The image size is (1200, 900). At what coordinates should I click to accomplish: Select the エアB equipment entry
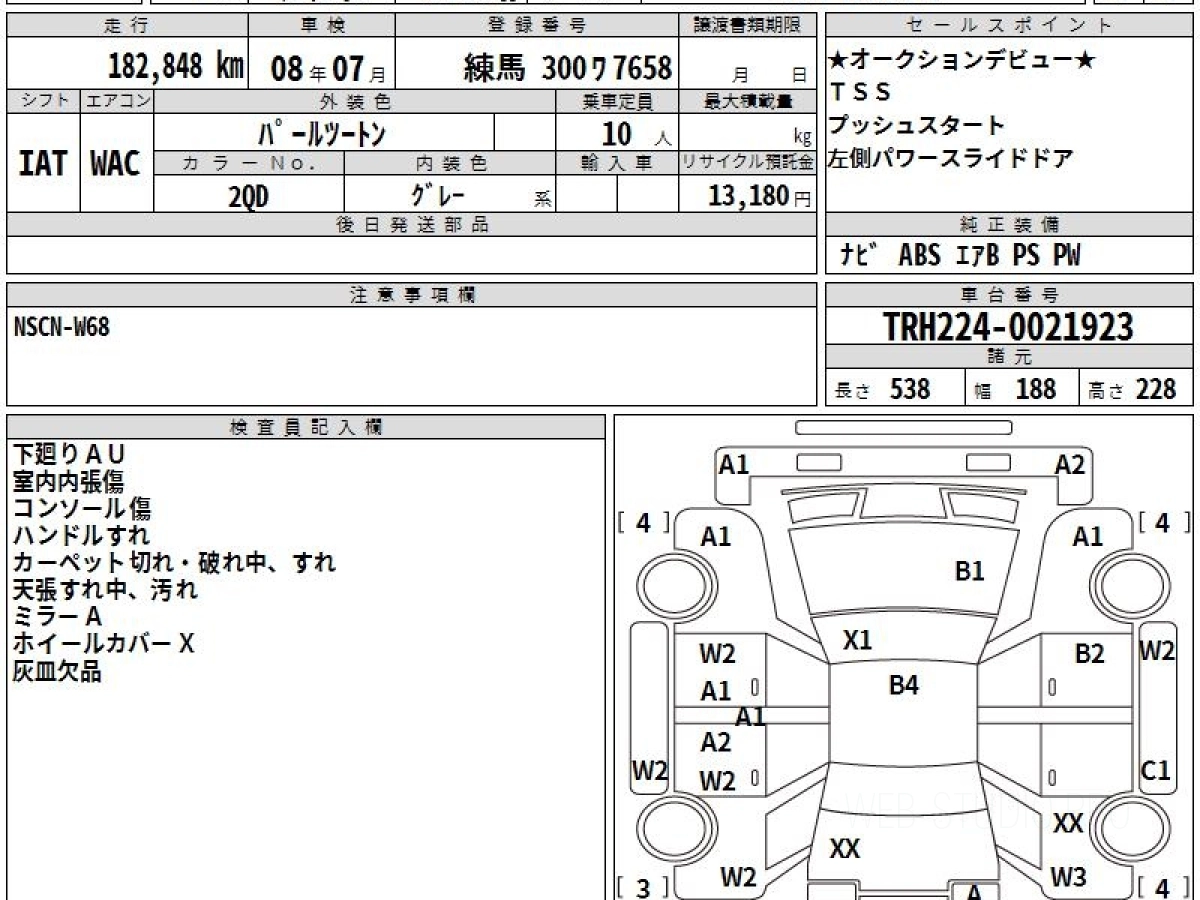976,255
